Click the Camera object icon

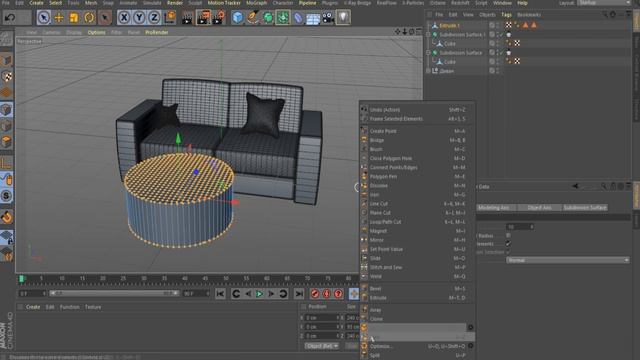[328, 18]
